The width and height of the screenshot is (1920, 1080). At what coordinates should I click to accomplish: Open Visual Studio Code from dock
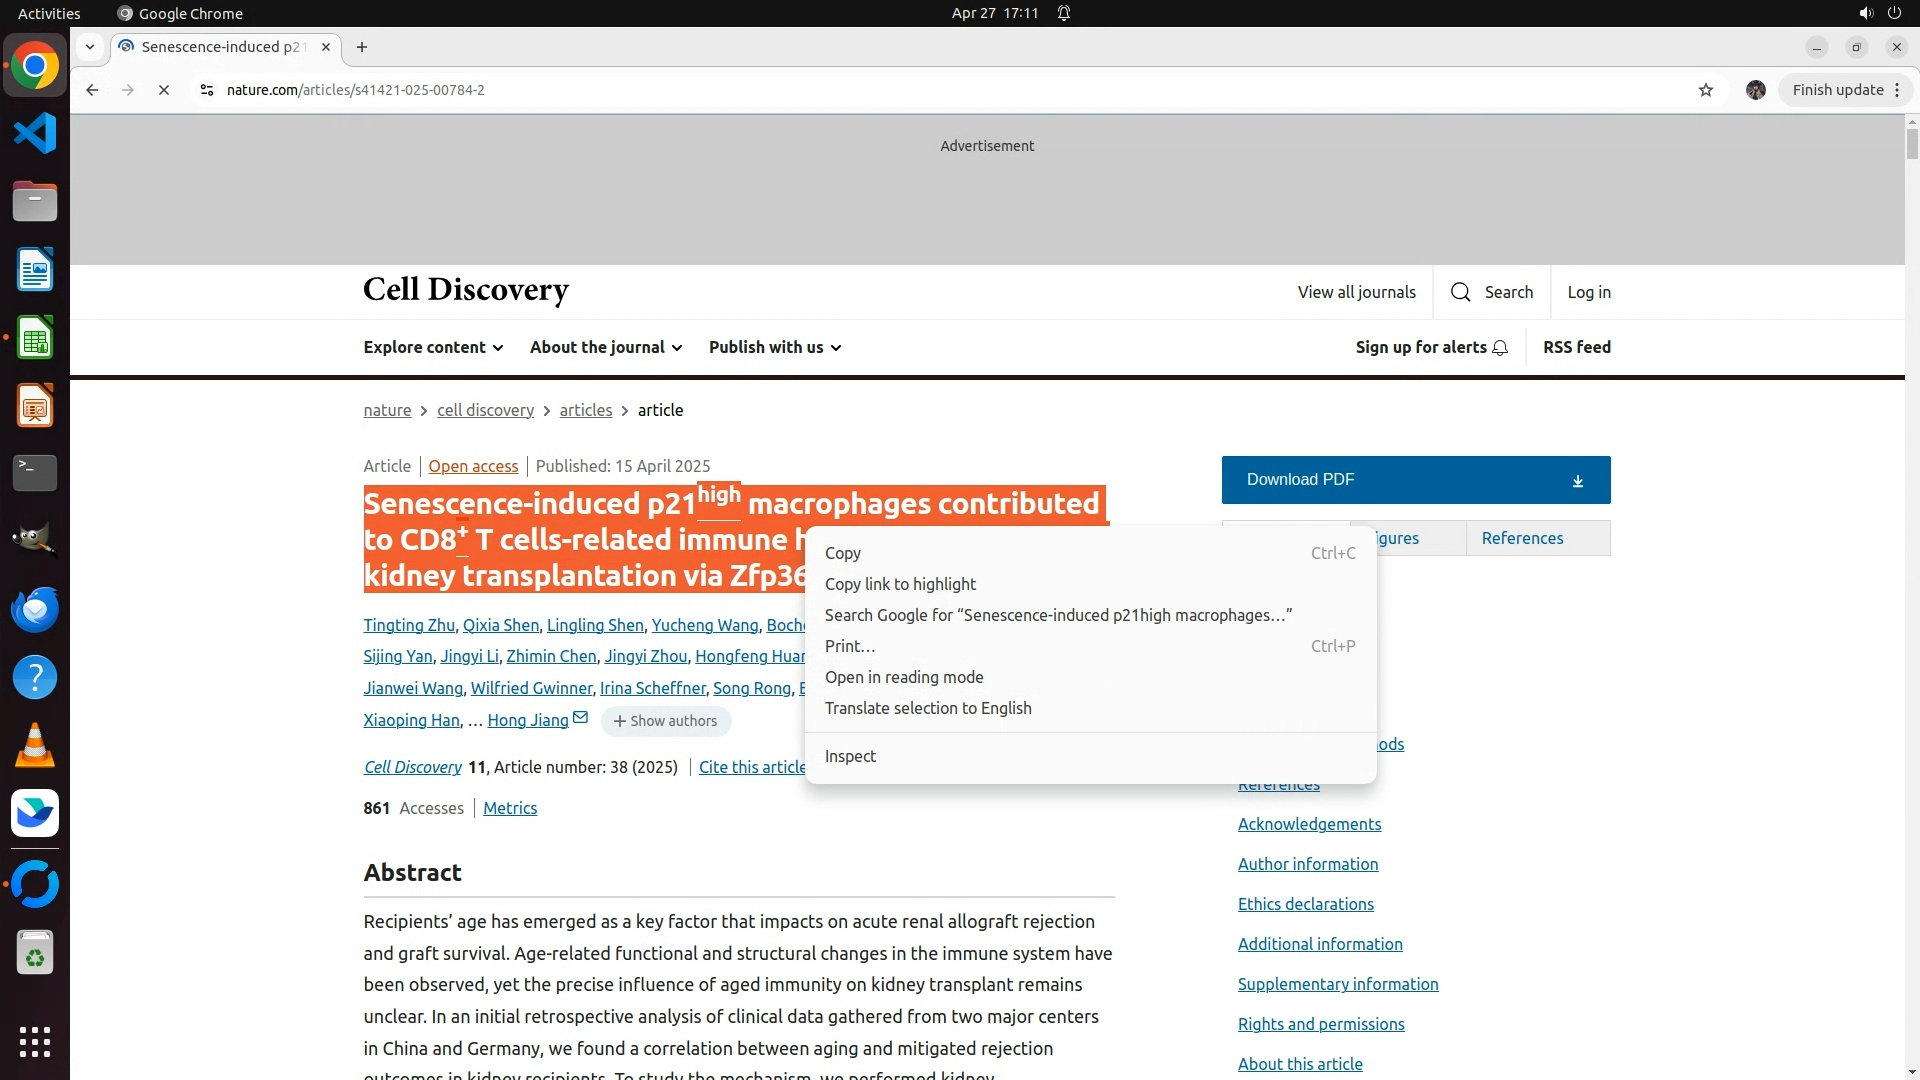click(35, 133)
